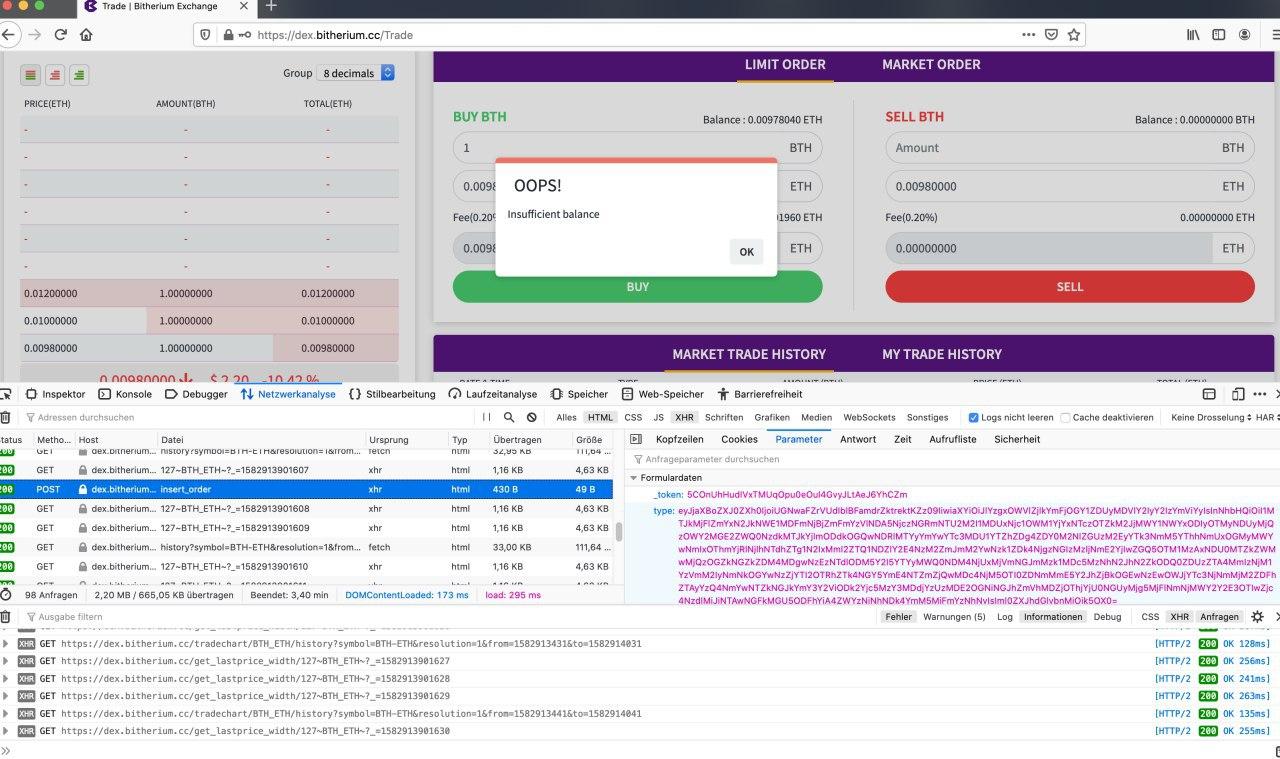Click the Sell BTH Amount input field
This screenshot has height=759, width=1280.
click(x=1070, y=148)
